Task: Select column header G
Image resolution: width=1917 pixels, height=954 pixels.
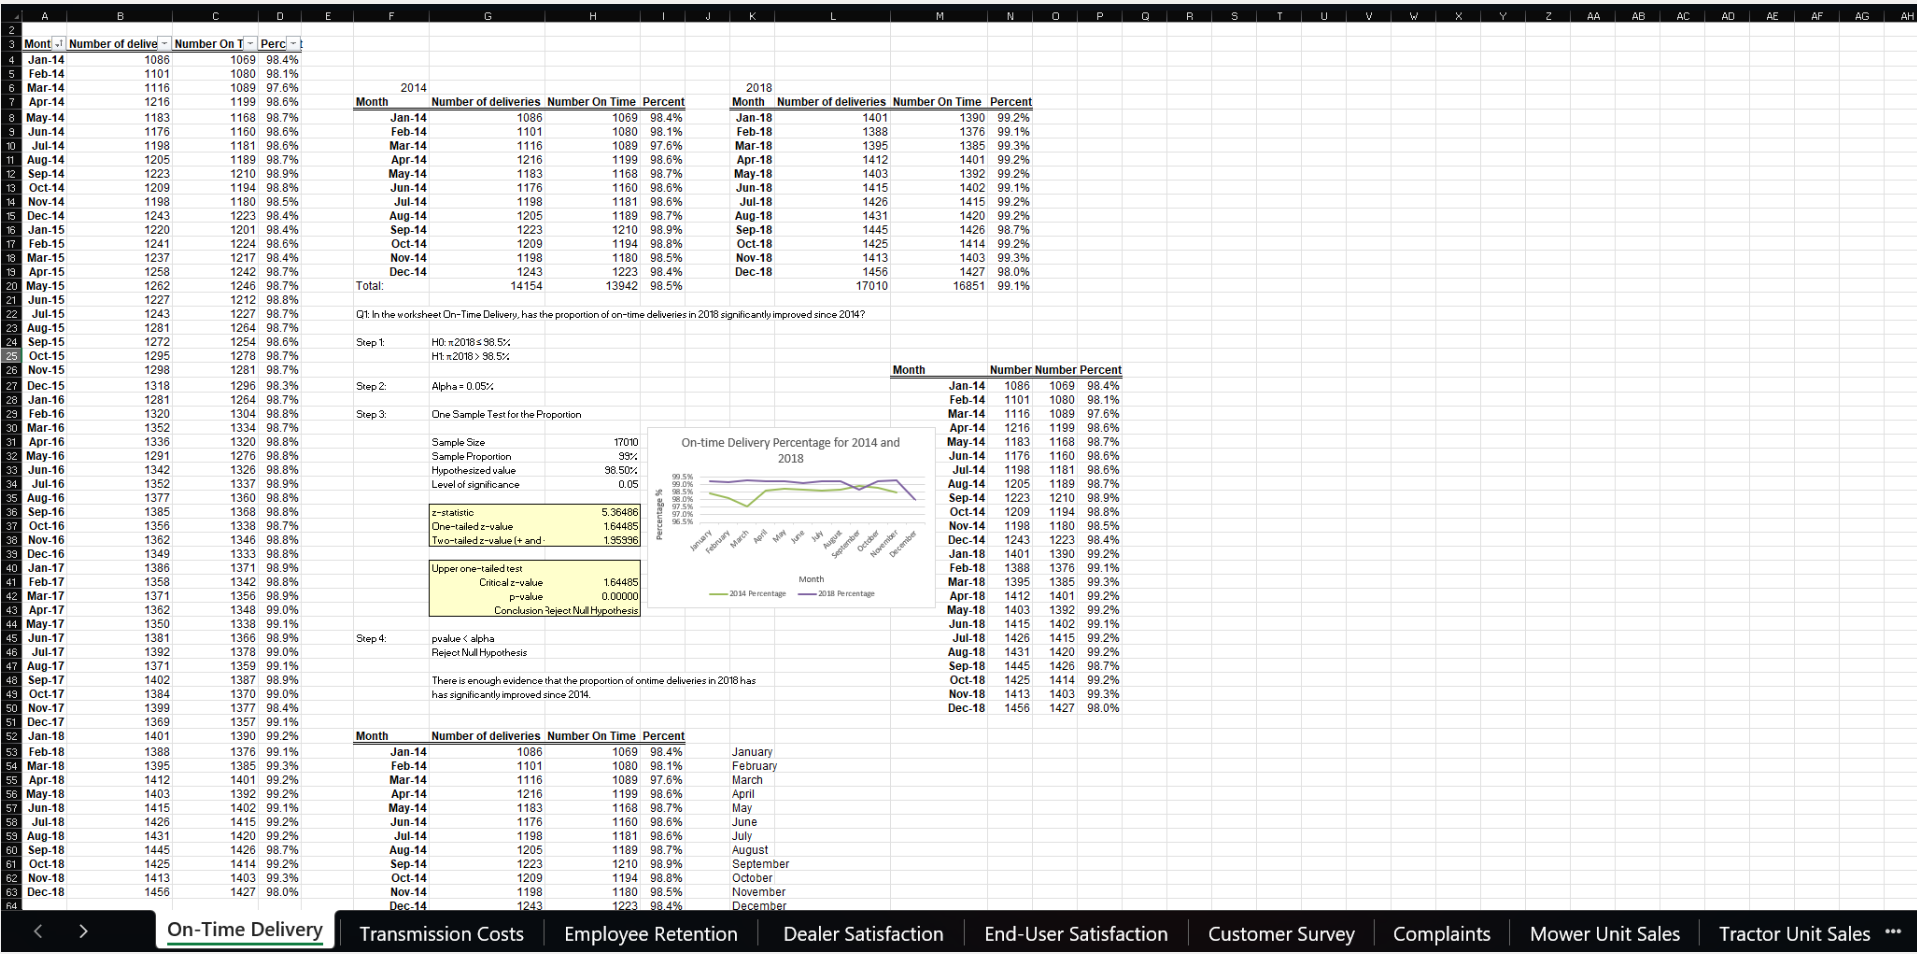Action: (x=487, y=16)
